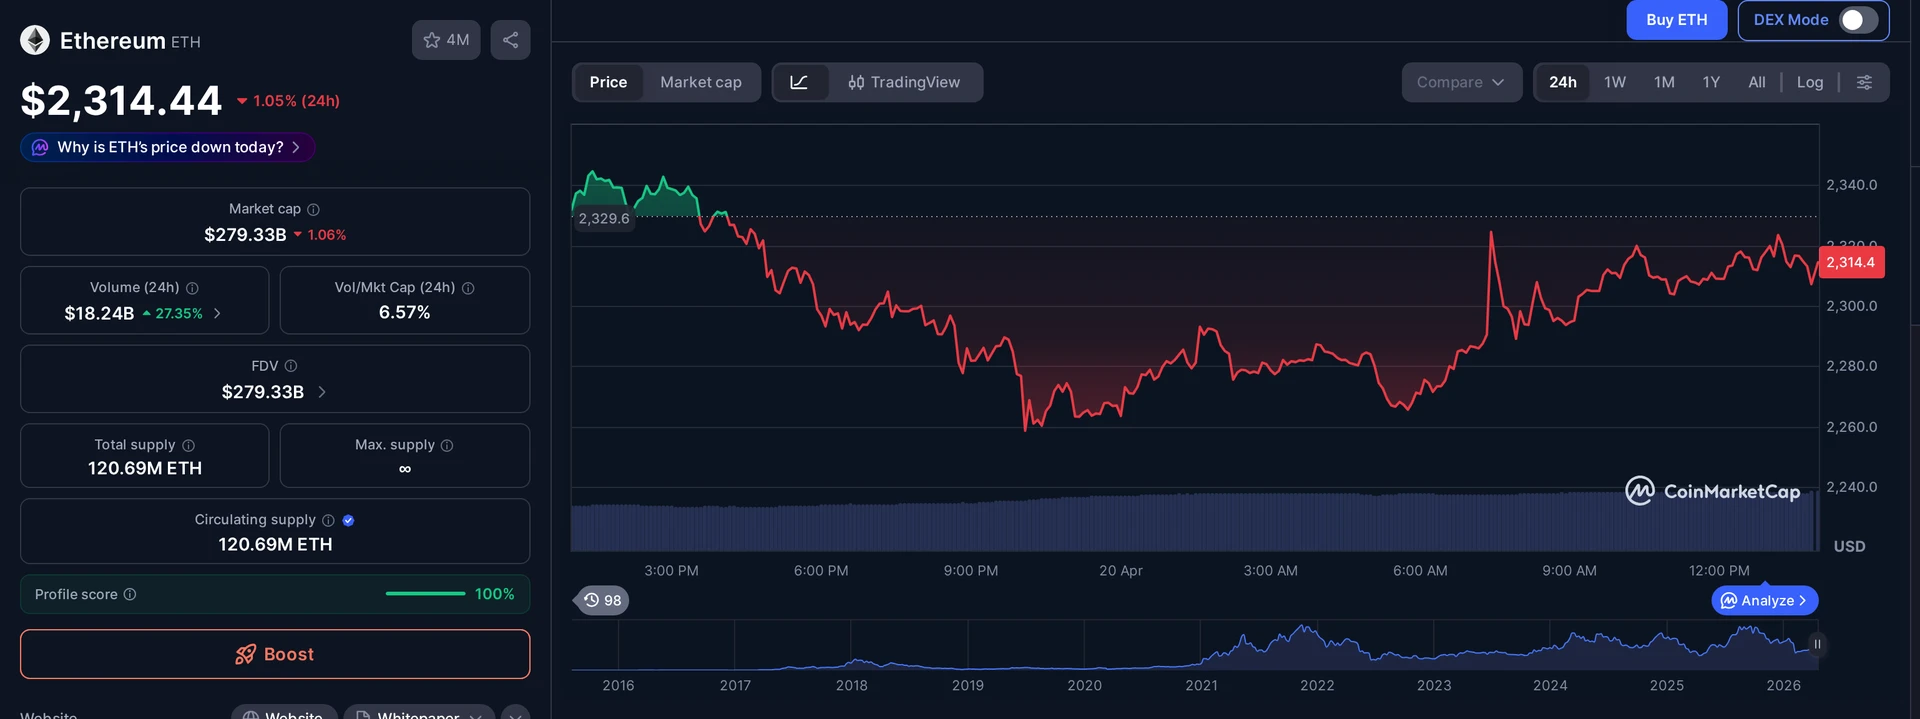
Task: Click the verified circulating supply badge
Action: (348, 520)
